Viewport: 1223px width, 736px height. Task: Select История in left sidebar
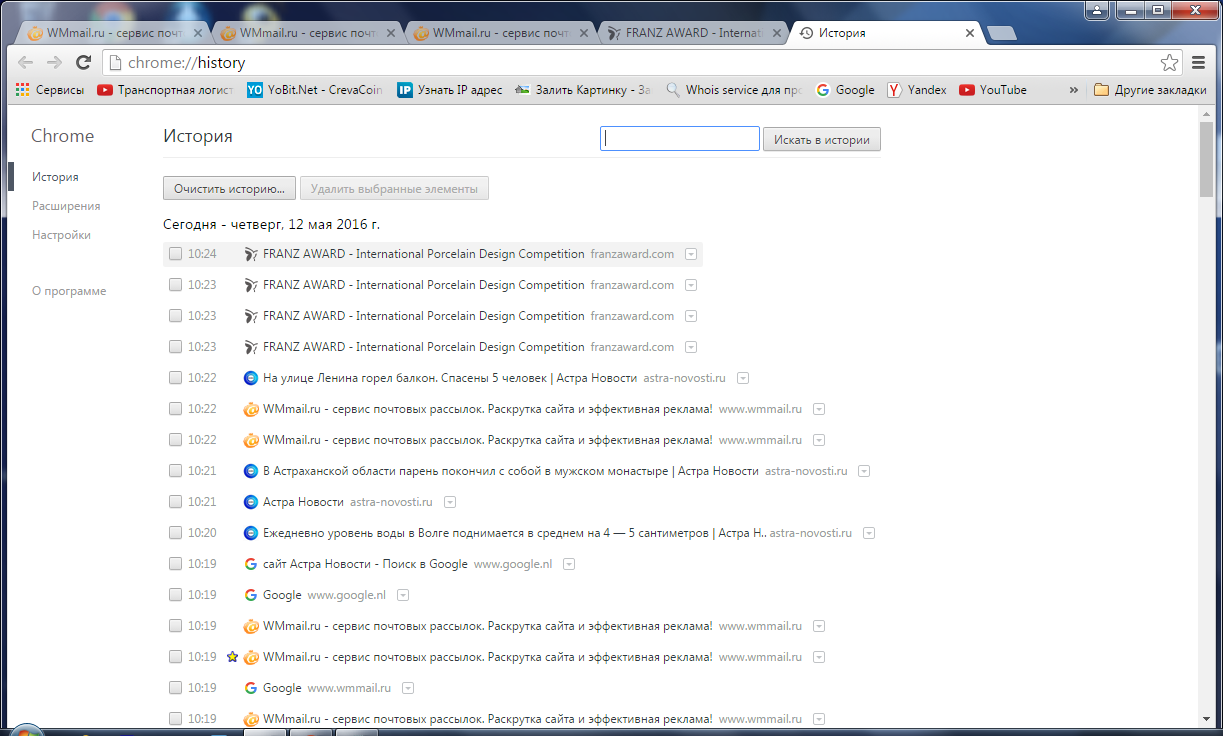click(x=55, y=177)
